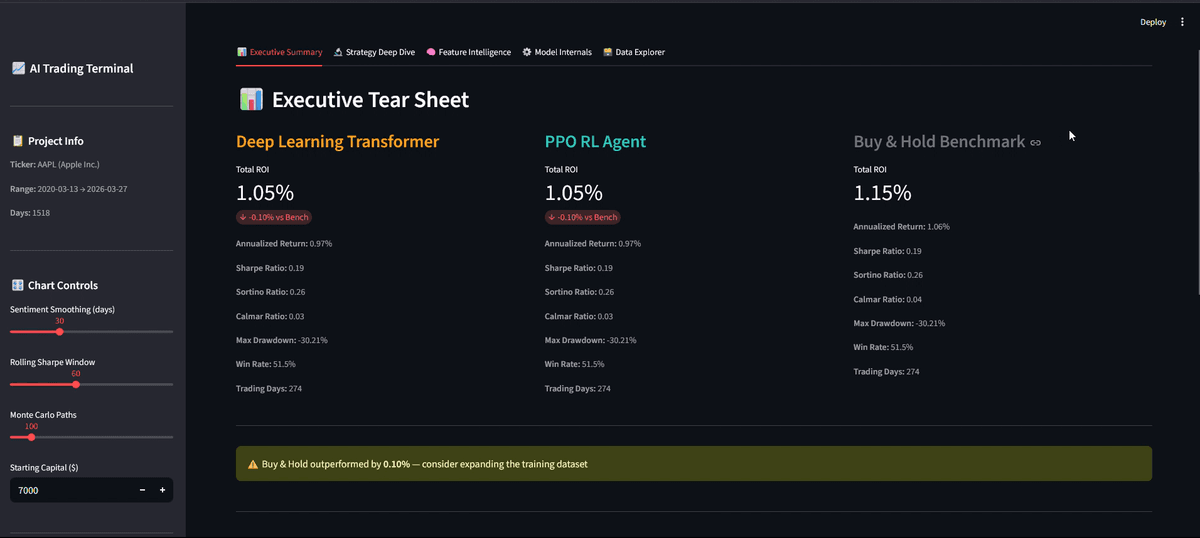Click the Executive Tear Sheet title

coord(370,100)
